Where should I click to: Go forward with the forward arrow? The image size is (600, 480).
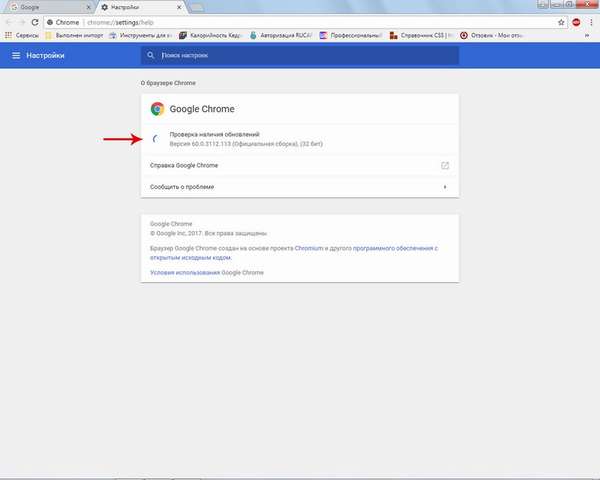pos(22,22)
